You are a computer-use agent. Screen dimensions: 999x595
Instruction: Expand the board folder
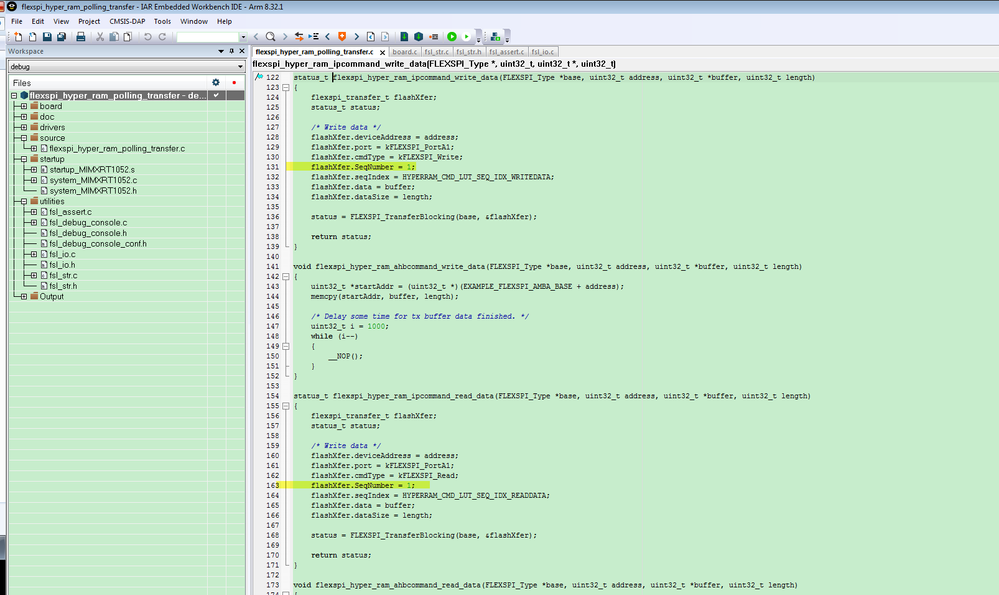point(24,106)
